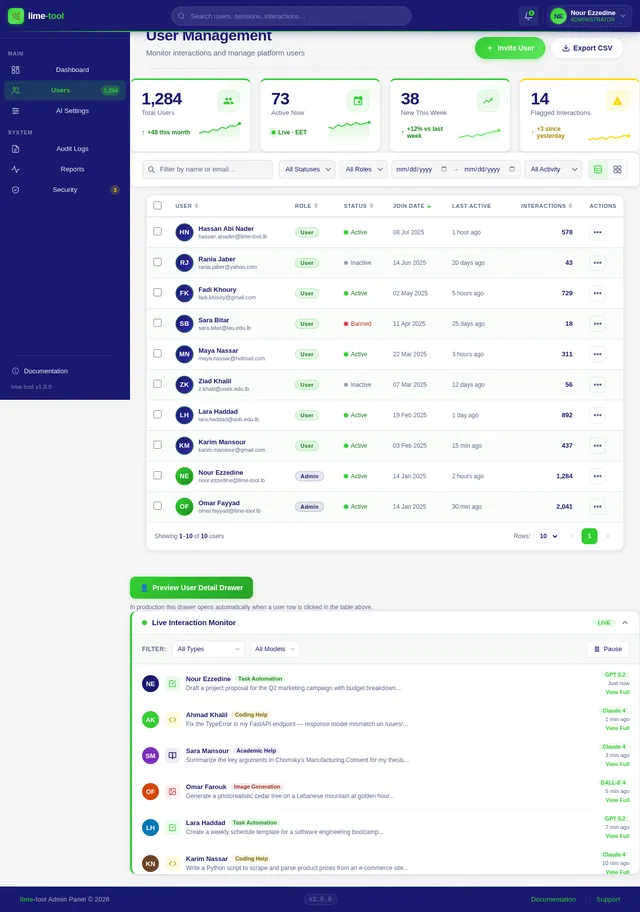640x912 pixels.
Task: Click the Flagged Interactions warning icon
Action: pyautogui.click(x=616, y=100)
